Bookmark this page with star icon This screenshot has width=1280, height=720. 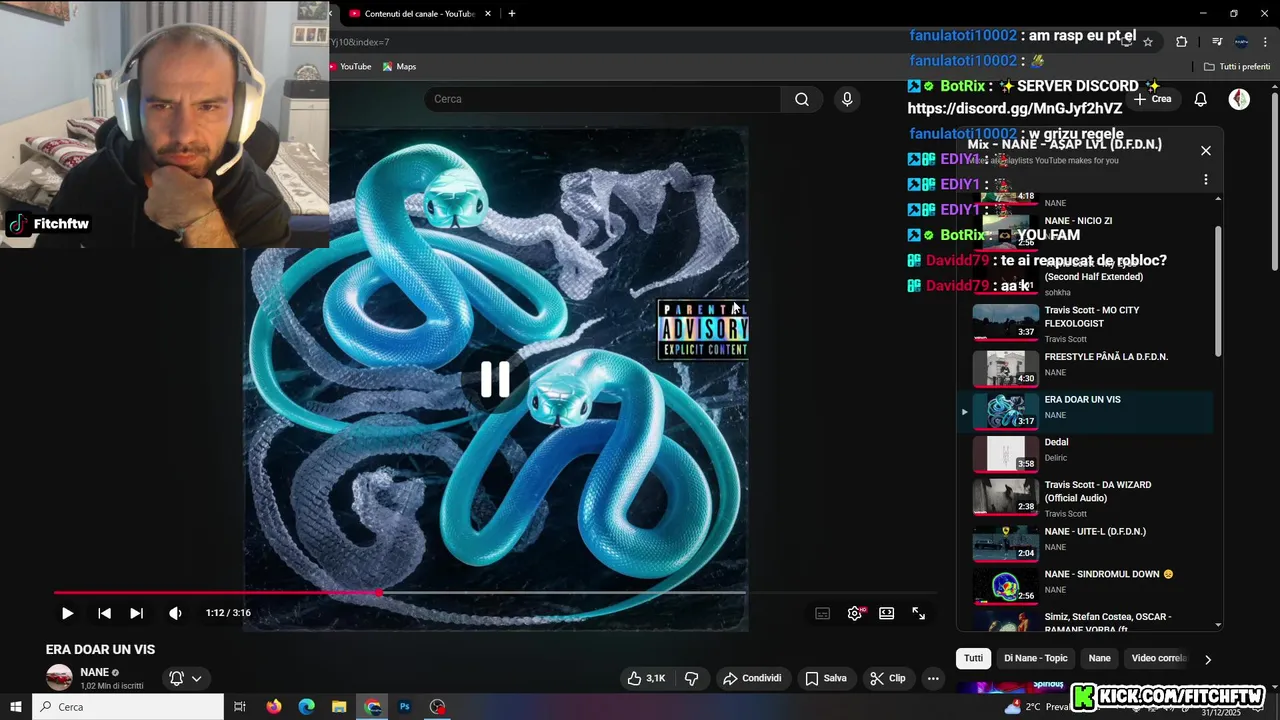(x=1148, y=42)
